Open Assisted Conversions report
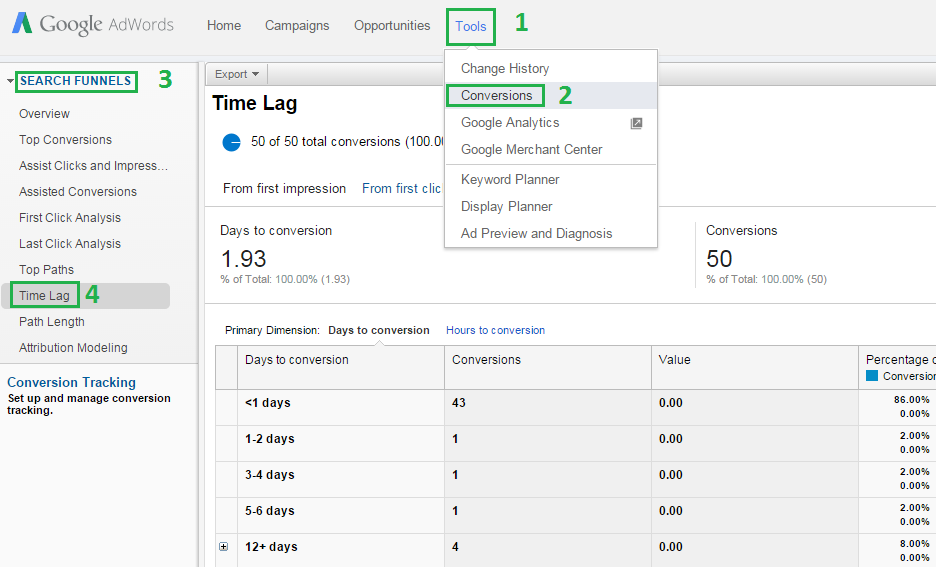The height and width of the screenshot is (567, 936). 78,192
